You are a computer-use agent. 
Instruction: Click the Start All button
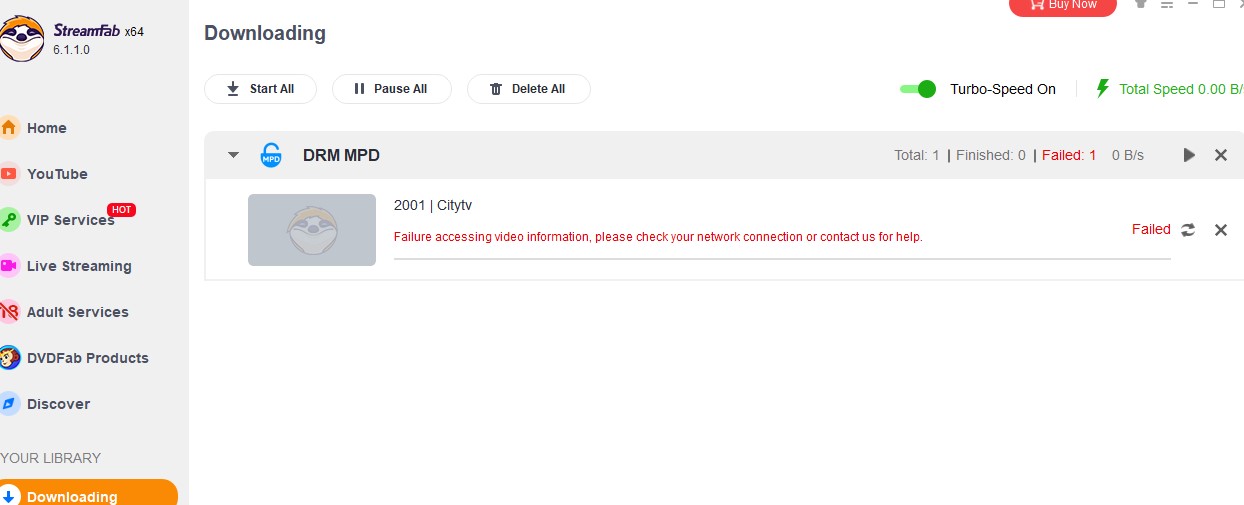pos(260,89)
